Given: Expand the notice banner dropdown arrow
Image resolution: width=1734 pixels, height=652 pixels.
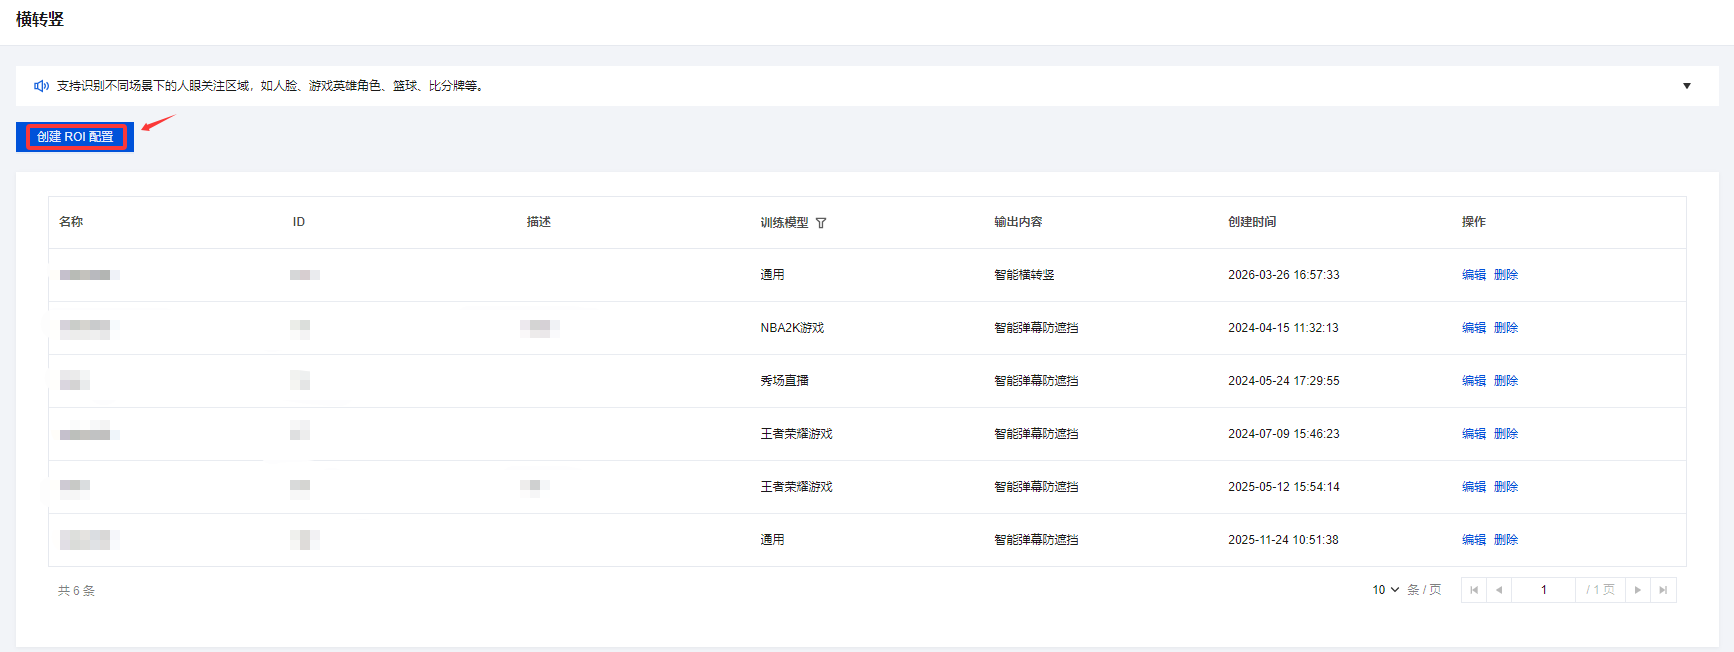Looking at the screenshot, I should (1687, 86).
